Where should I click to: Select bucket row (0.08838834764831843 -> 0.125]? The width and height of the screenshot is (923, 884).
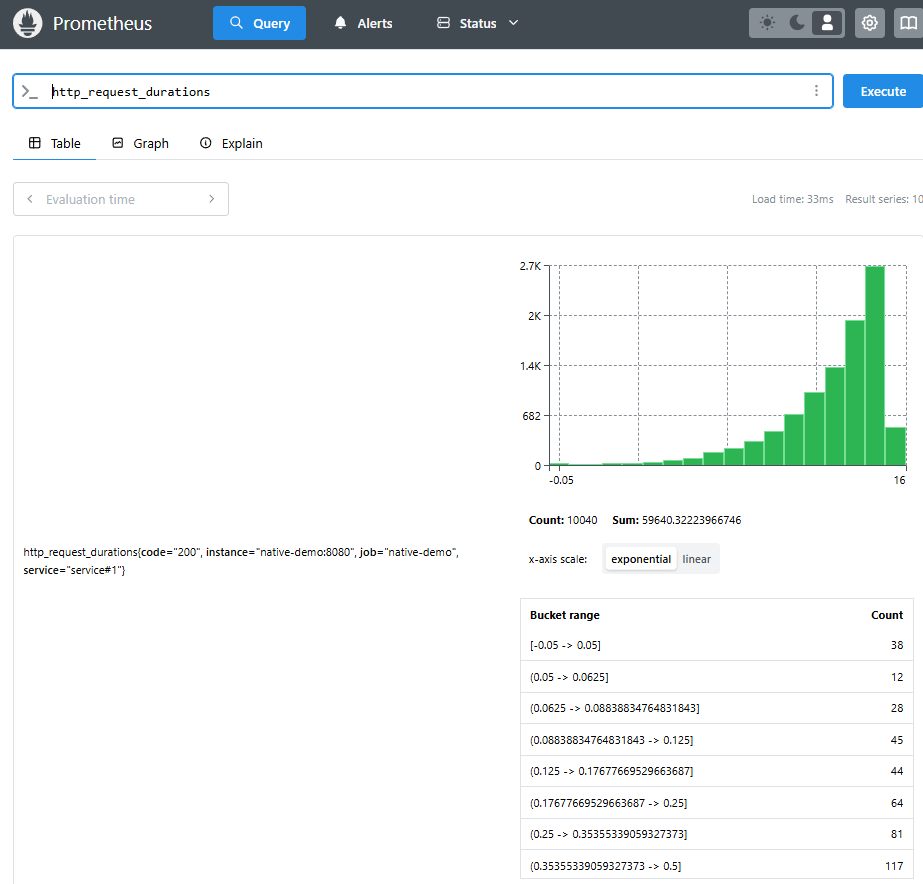pos(716,740)
